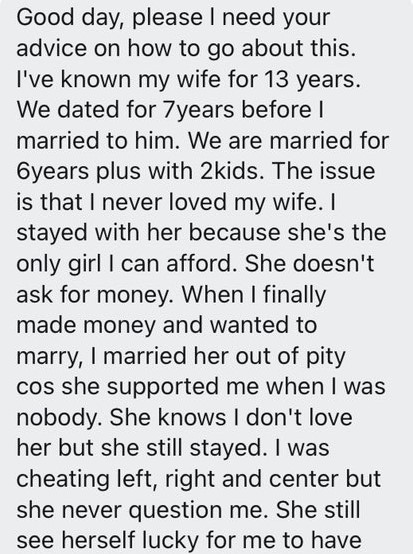The image size is (413, 554).
Task: Select the sentence 'She knows I don't love'
Action: coord(231,417)
